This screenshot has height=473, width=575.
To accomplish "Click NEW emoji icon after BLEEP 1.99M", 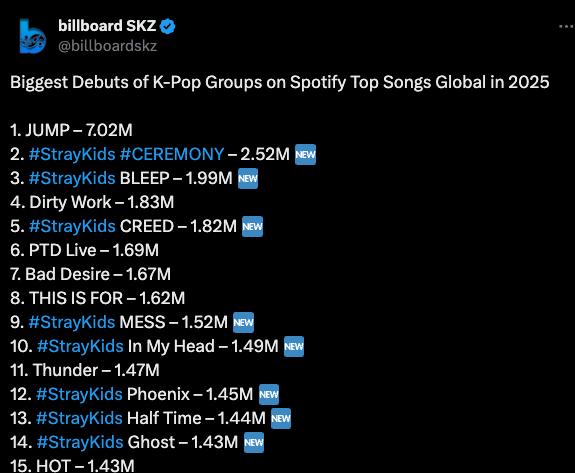I will point(248,179).
